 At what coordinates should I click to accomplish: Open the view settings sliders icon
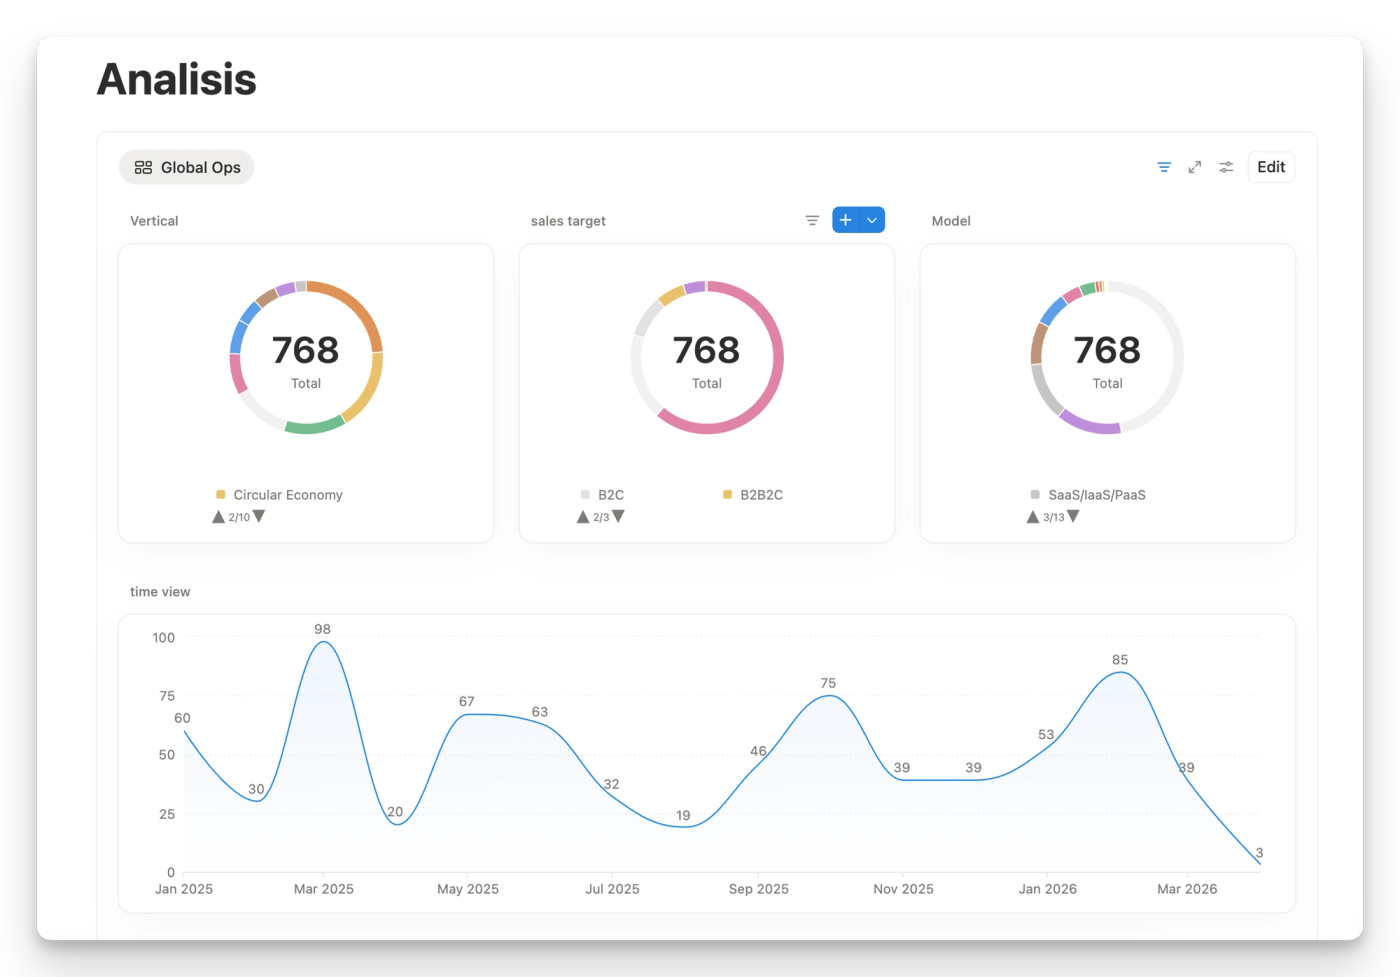click(x=1226, y=167)
